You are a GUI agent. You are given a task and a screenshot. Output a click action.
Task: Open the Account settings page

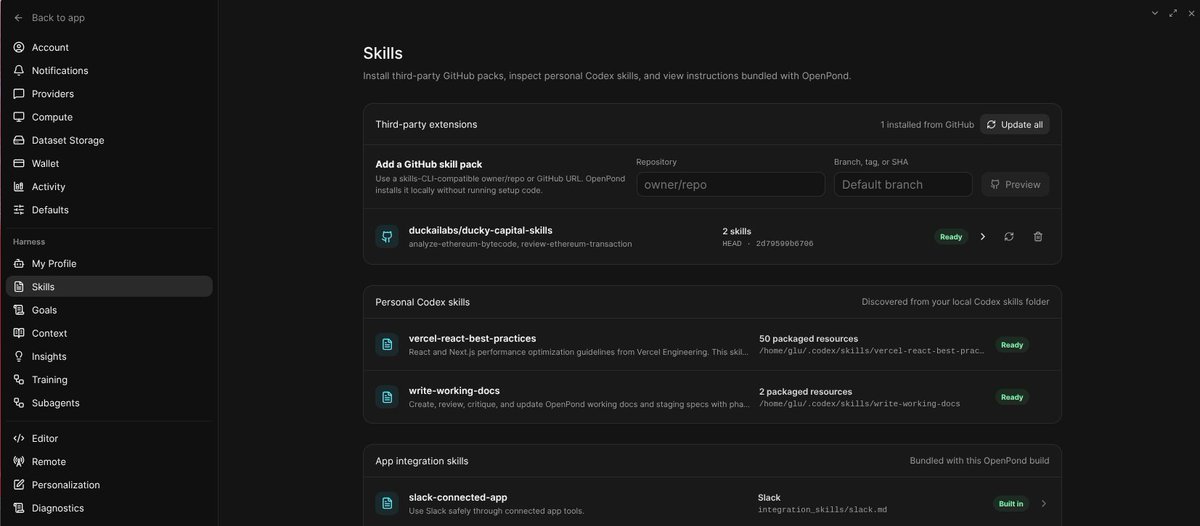tap(109, 47)
